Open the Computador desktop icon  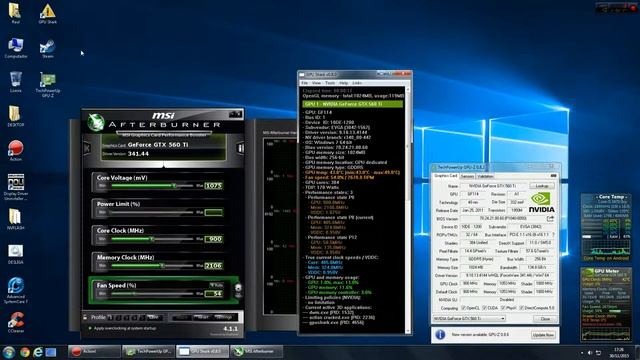point(16,48)
